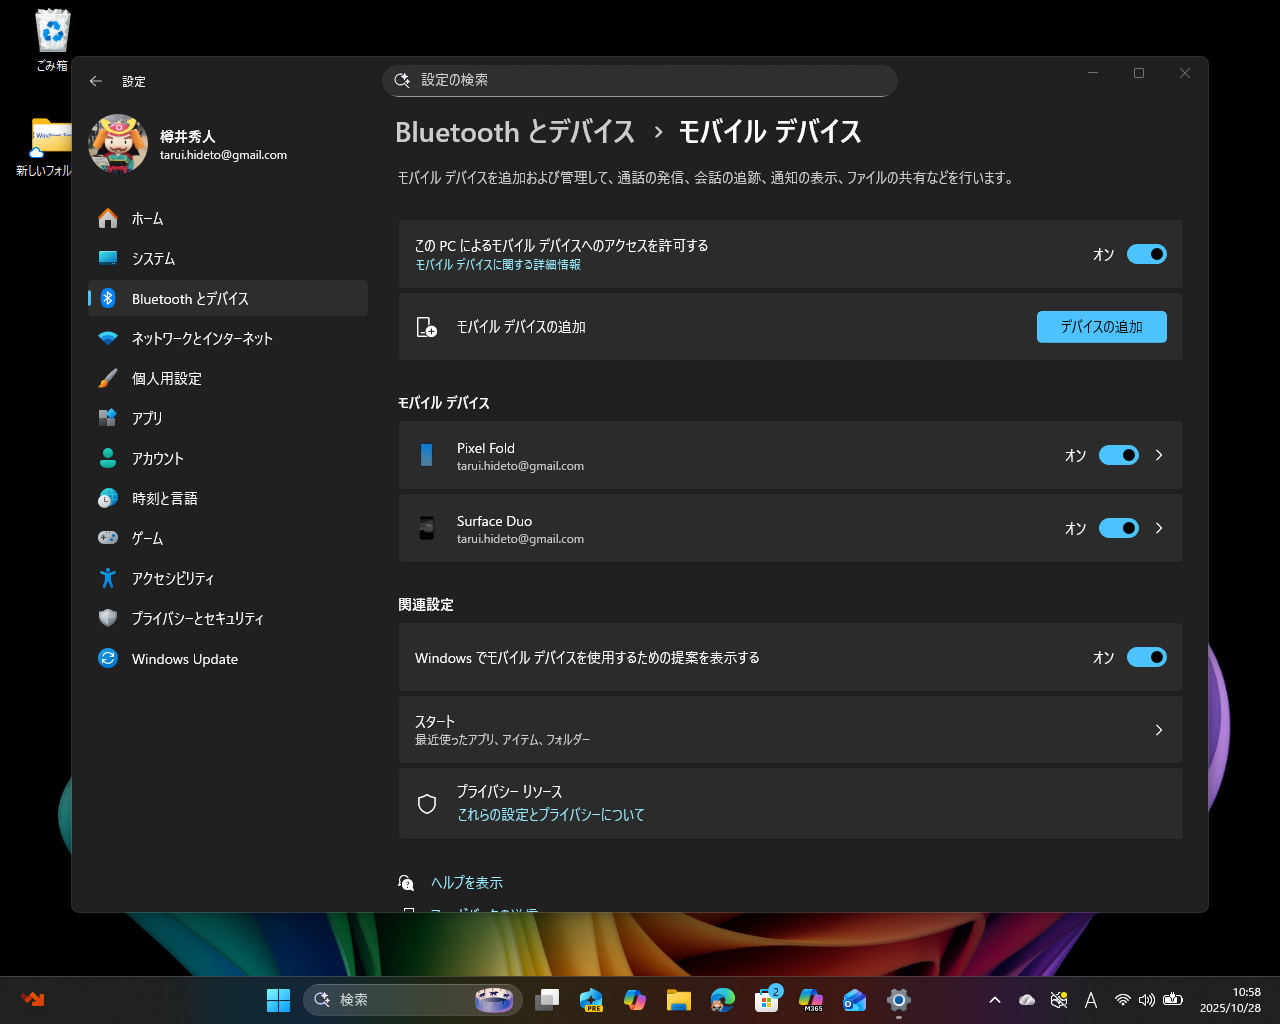Click the Windows Update sync icon
Screen dimensions: 1280x1024
pos(108,658)
